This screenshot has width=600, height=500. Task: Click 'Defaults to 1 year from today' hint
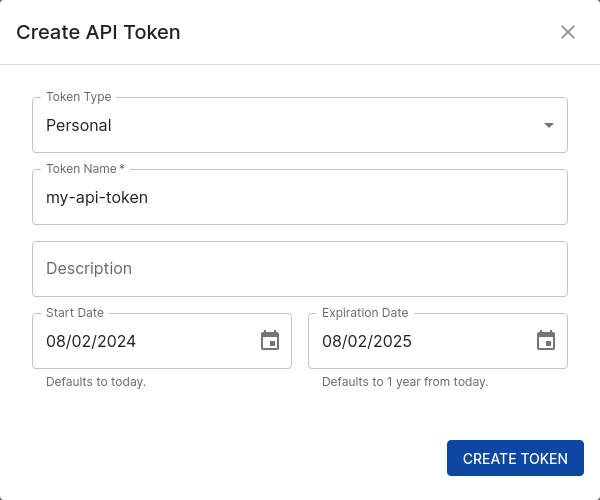click(405, 382)
